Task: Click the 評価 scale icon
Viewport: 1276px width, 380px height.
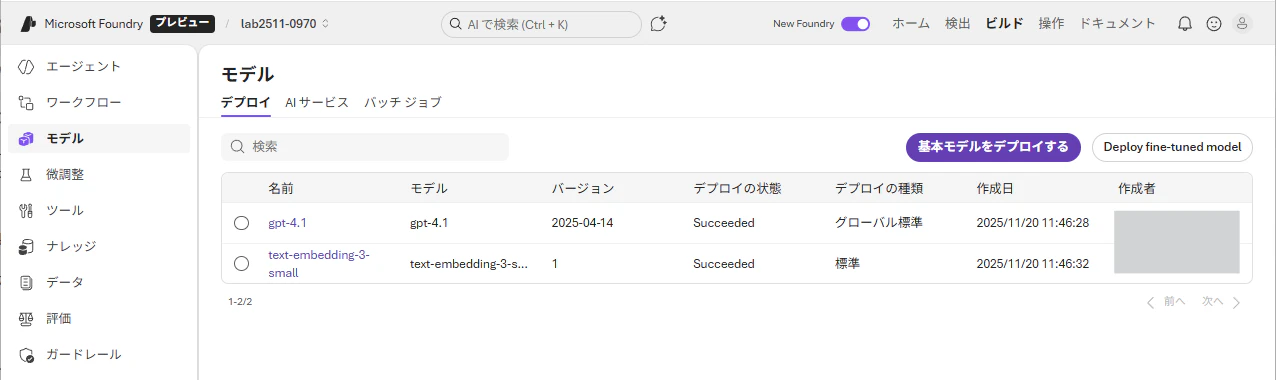Action: pos(27,319)
